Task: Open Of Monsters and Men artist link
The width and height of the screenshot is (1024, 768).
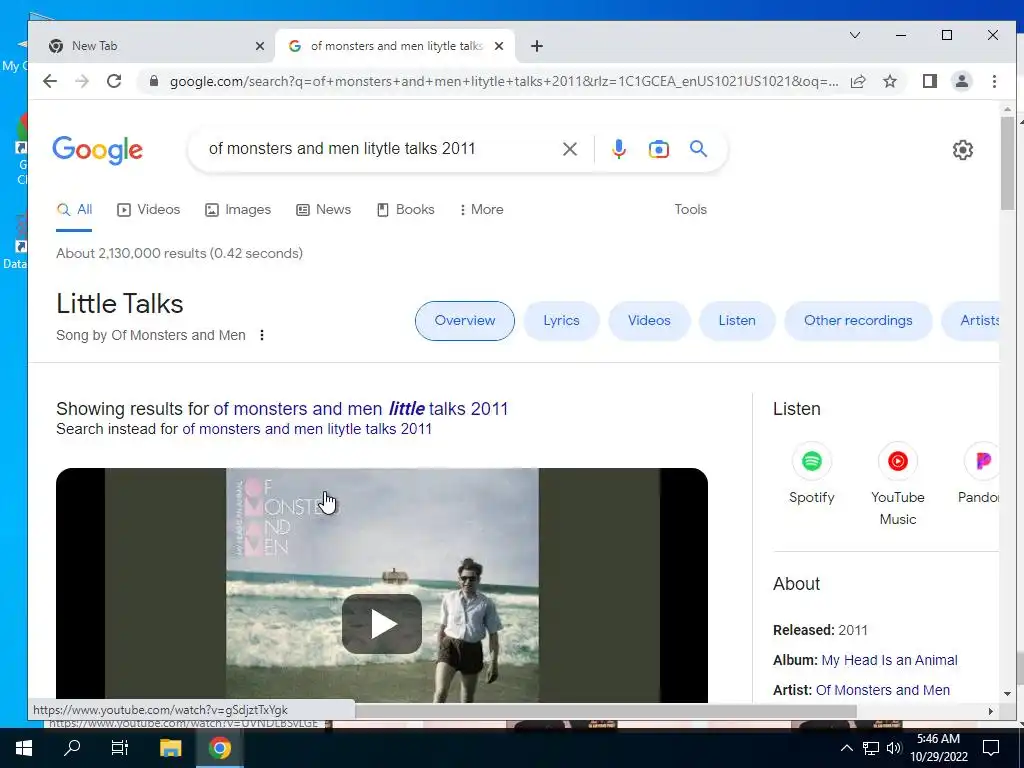Action: pos(882,690)
